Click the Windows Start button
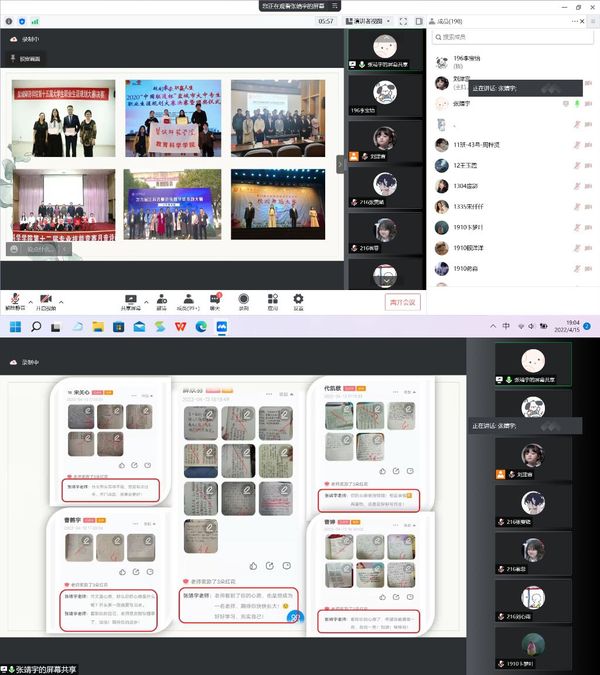Screen dimensions: 600x675 tap(16, 327)
